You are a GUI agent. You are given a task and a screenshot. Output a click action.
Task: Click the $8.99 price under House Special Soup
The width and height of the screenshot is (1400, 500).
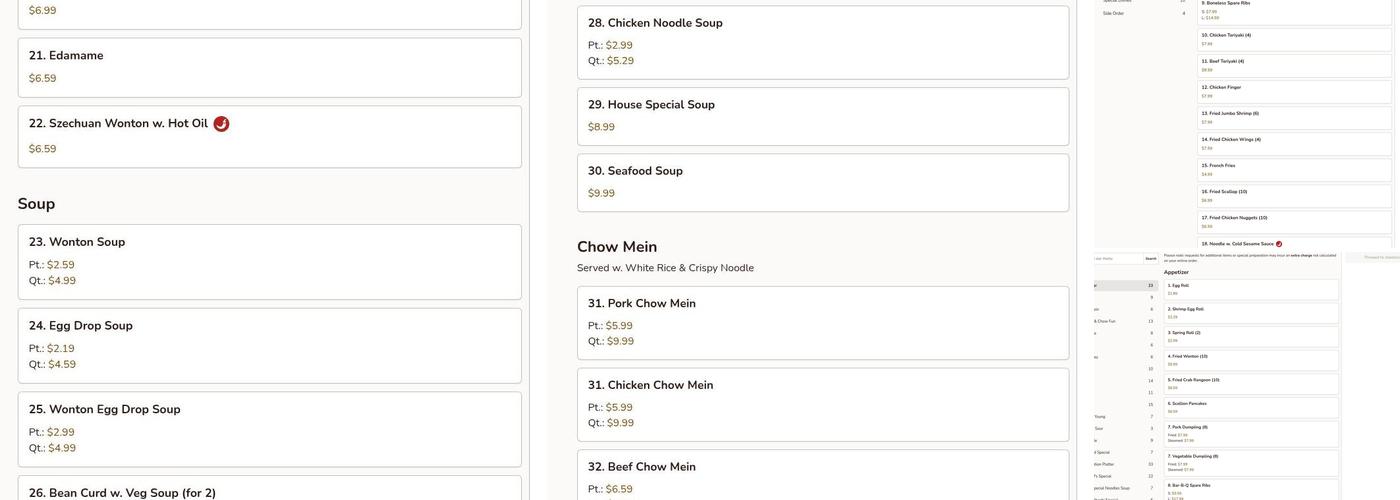(x=601, y=127)
